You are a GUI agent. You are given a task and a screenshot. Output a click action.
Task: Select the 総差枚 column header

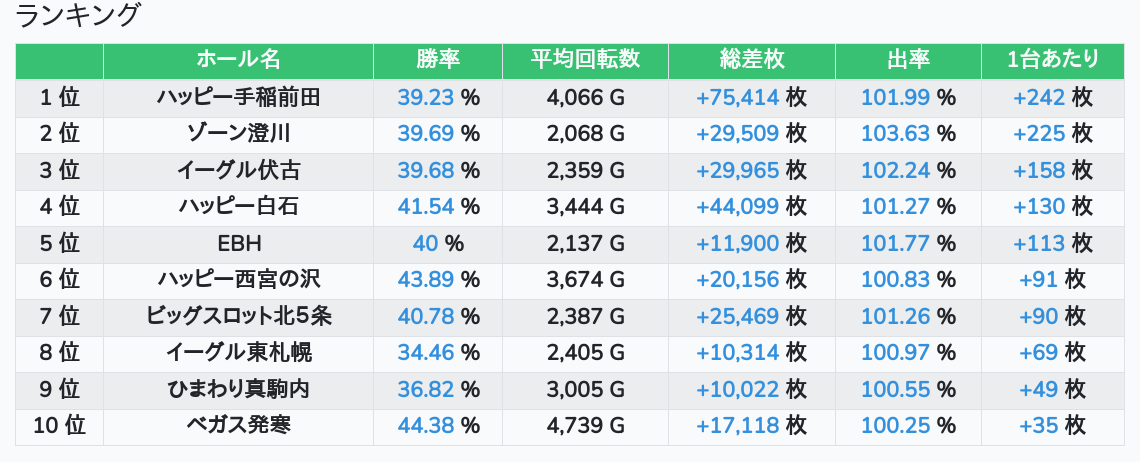coord(751,60)
